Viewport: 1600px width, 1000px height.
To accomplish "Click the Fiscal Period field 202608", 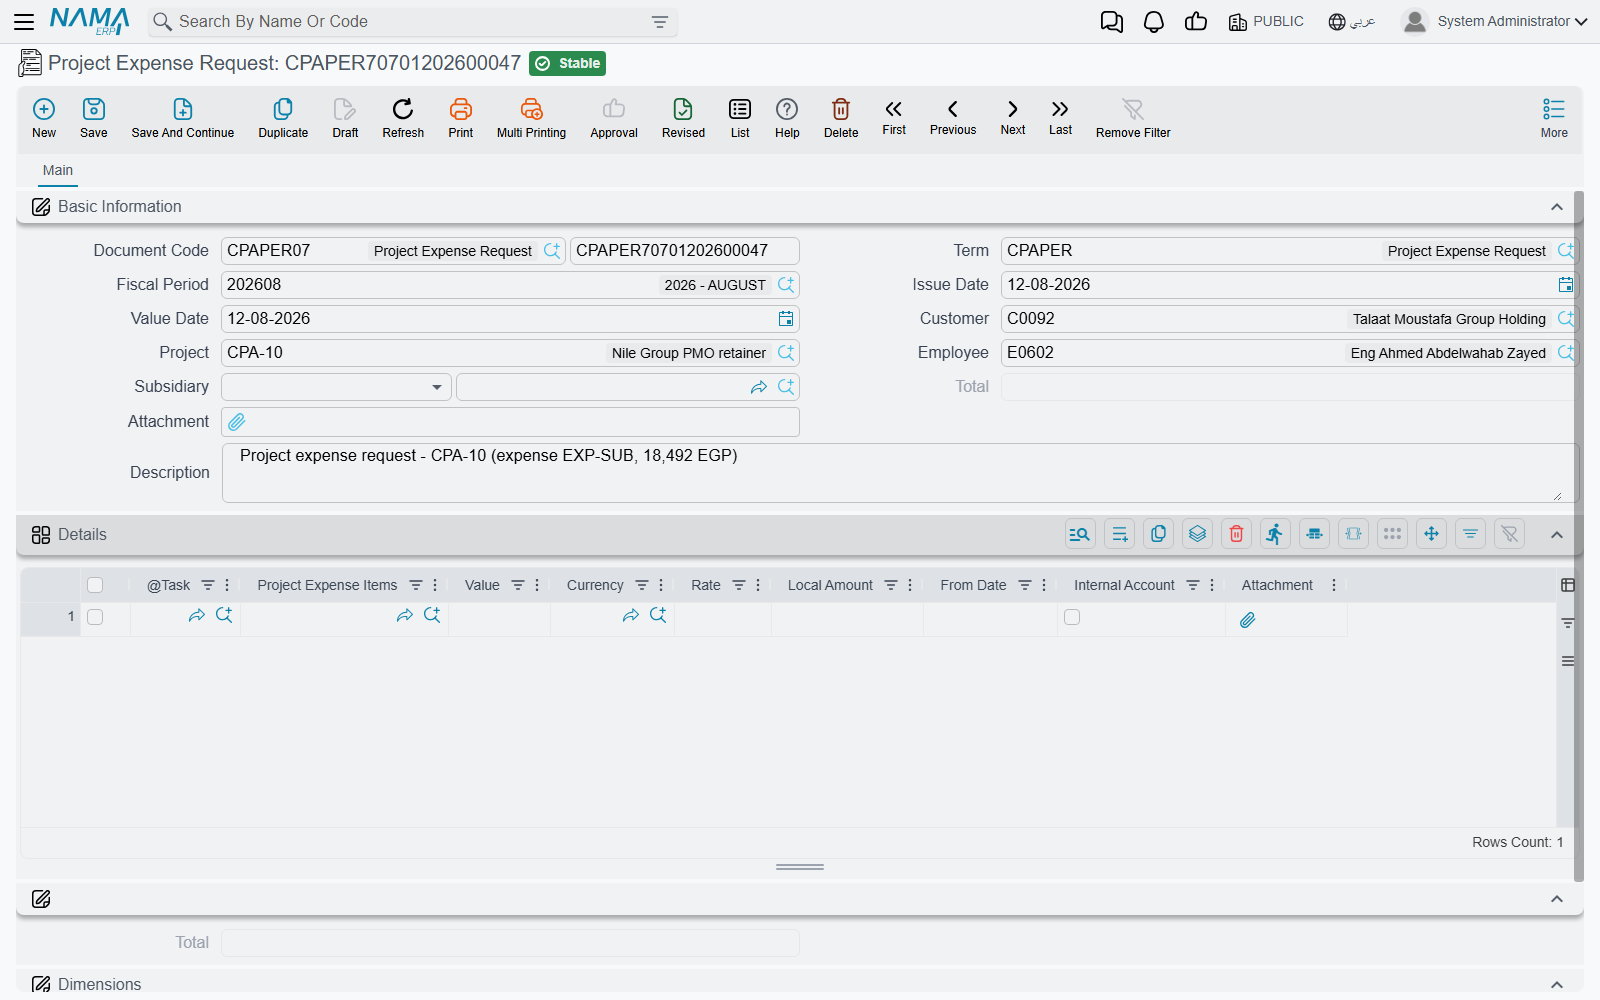I will pyautogui.click(x=510, y=285).
